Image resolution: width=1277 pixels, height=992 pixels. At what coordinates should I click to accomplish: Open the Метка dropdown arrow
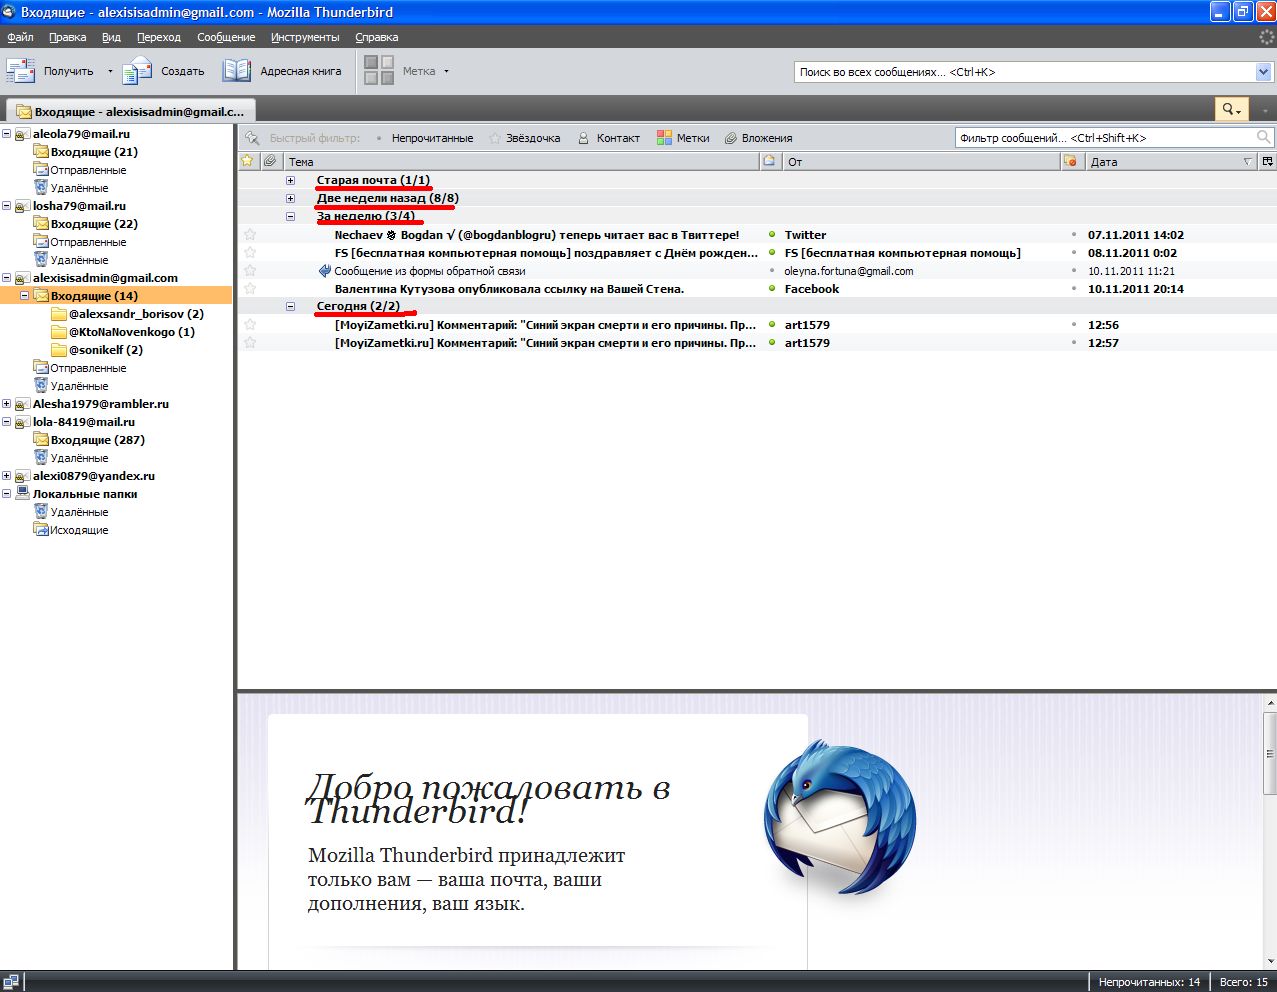446,71
